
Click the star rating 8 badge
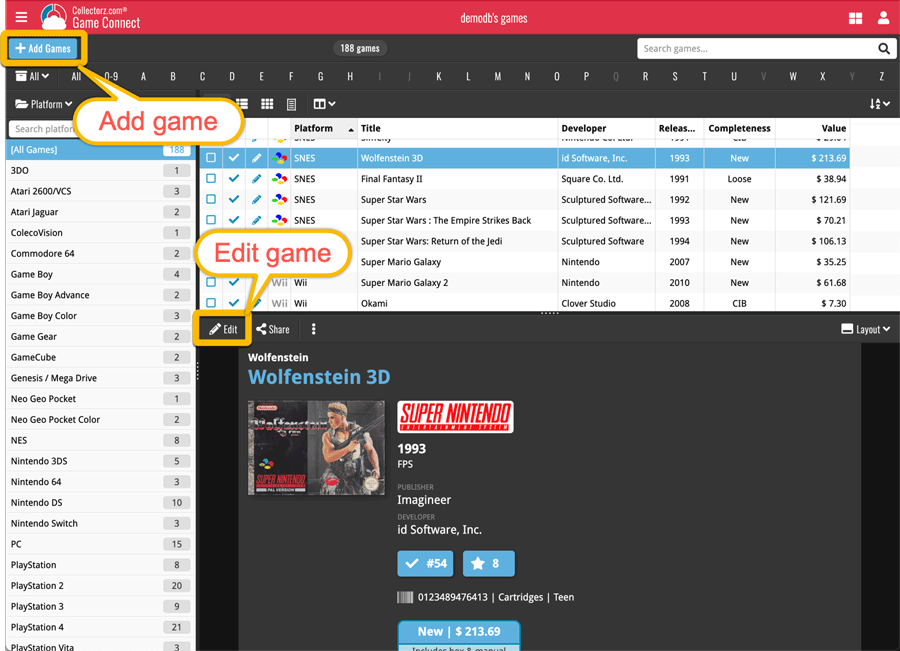(488, 564)
